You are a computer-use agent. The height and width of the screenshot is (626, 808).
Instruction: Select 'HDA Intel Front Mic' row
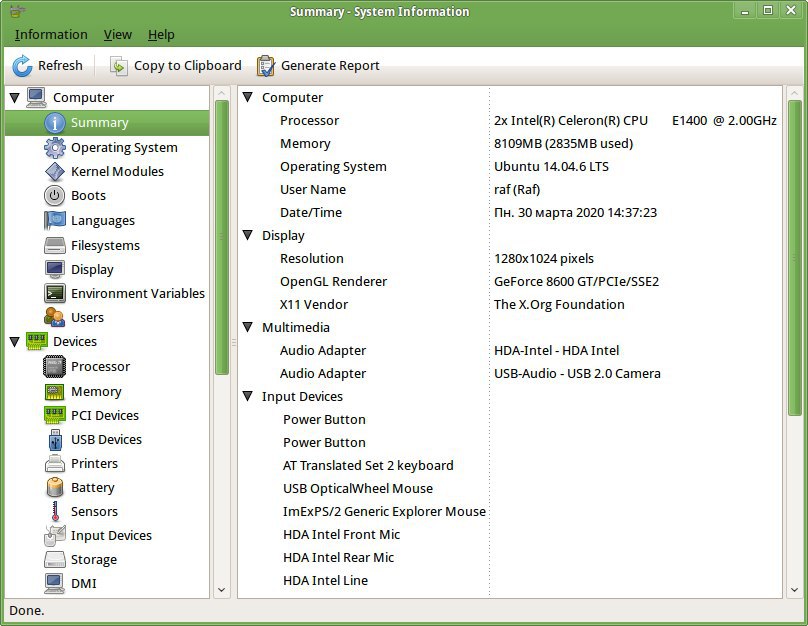pyautogui.click(x=510, y=534)
